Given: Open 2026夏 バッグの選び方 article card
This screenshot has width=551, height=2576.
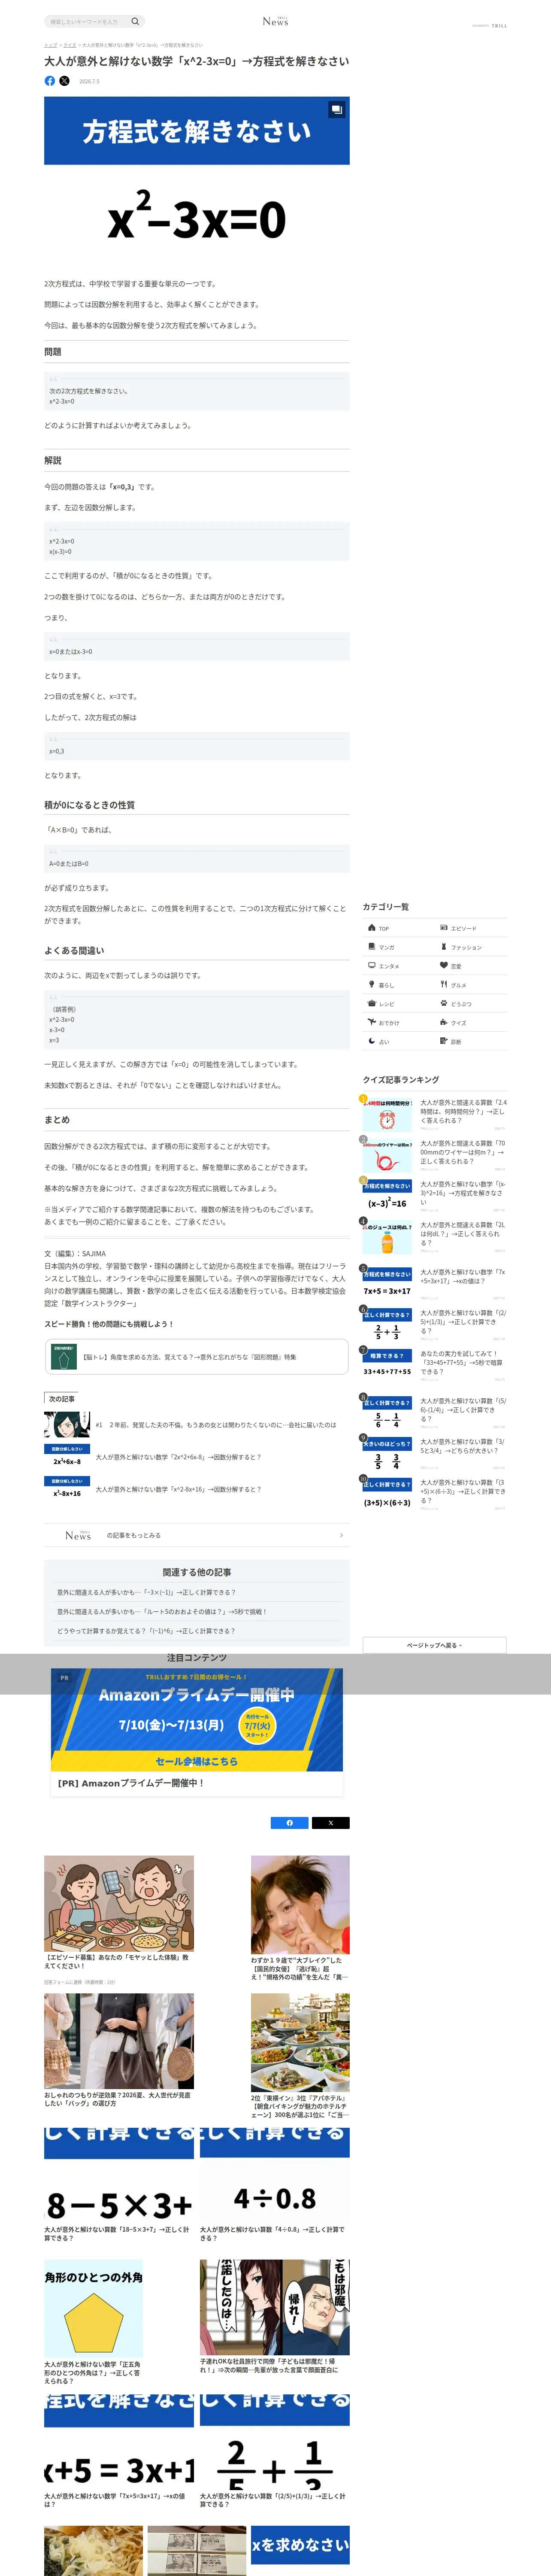Looking at the screenshot, I should (x=119, y=2051).
